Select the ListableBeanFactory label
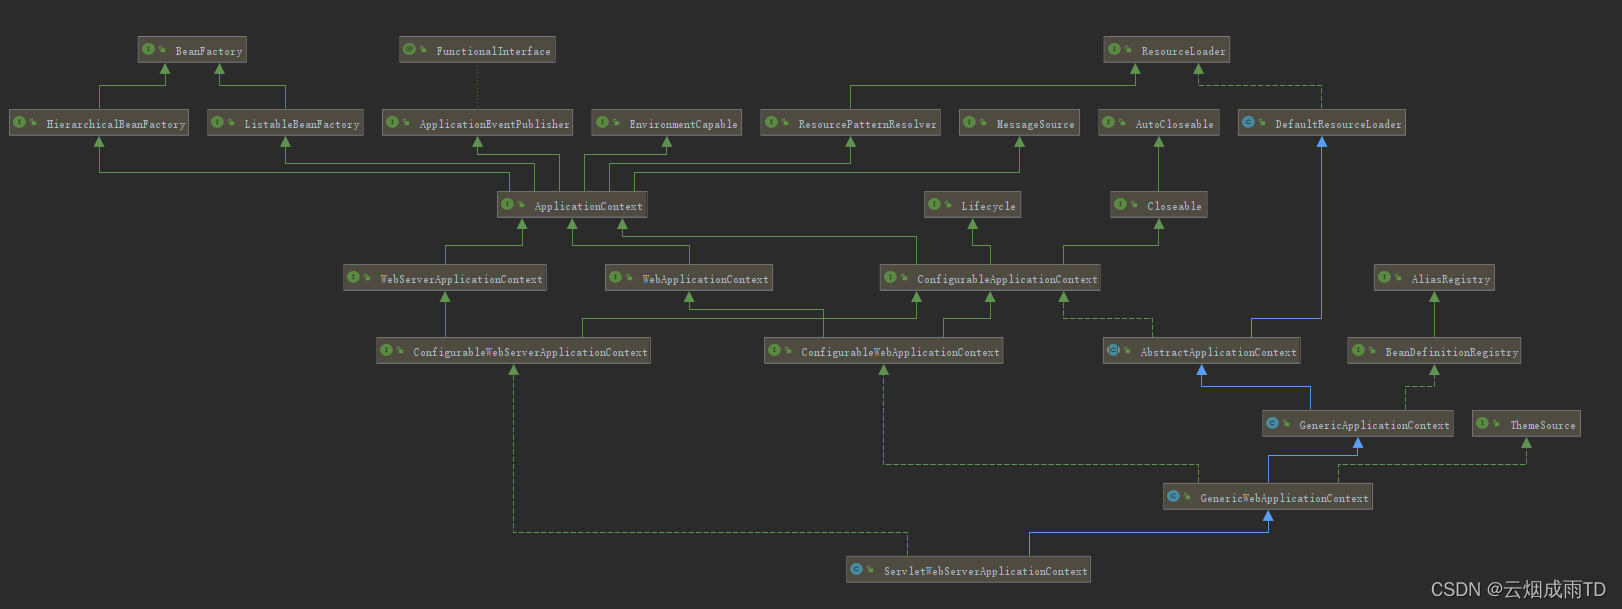 click(302, 124)
